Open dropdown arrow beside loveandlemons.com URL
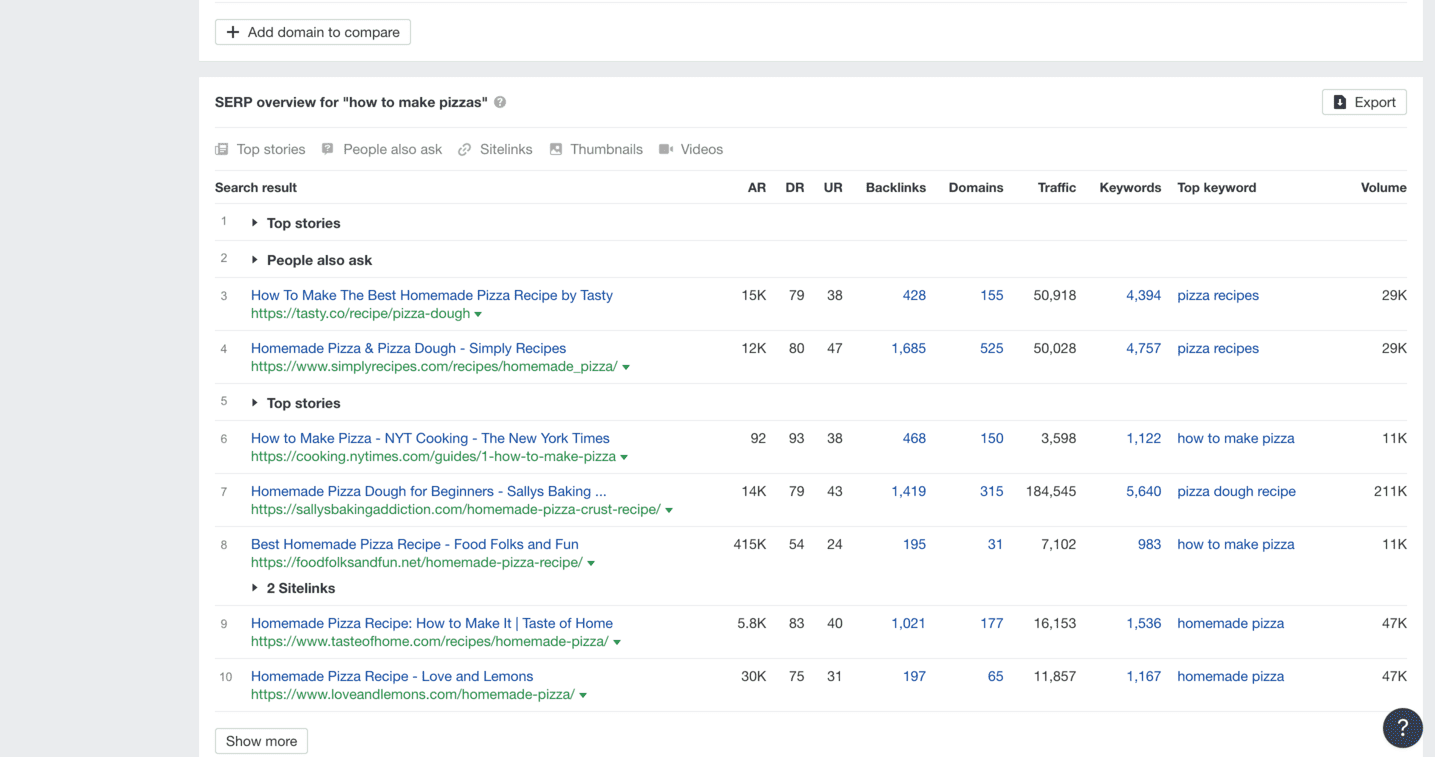 583,695
